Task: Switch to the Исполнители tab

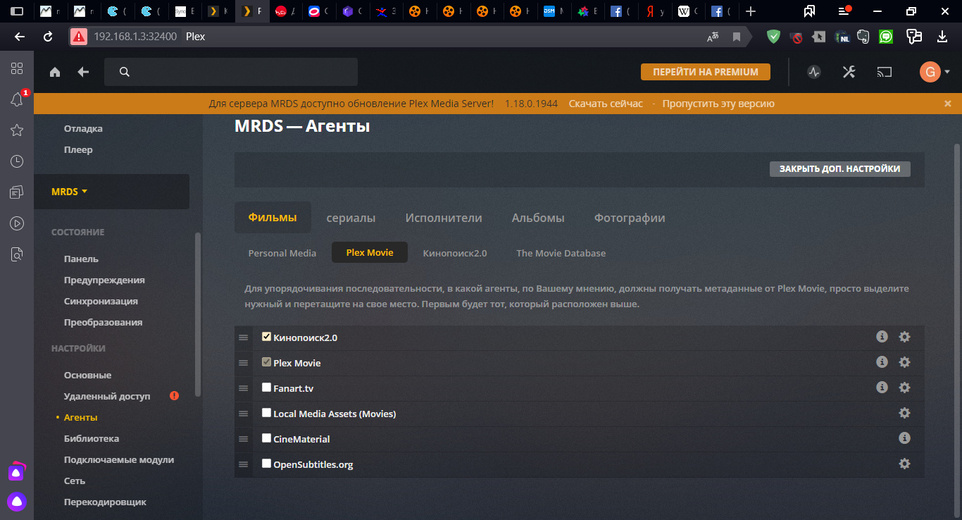Action: (x=444, y=218)
